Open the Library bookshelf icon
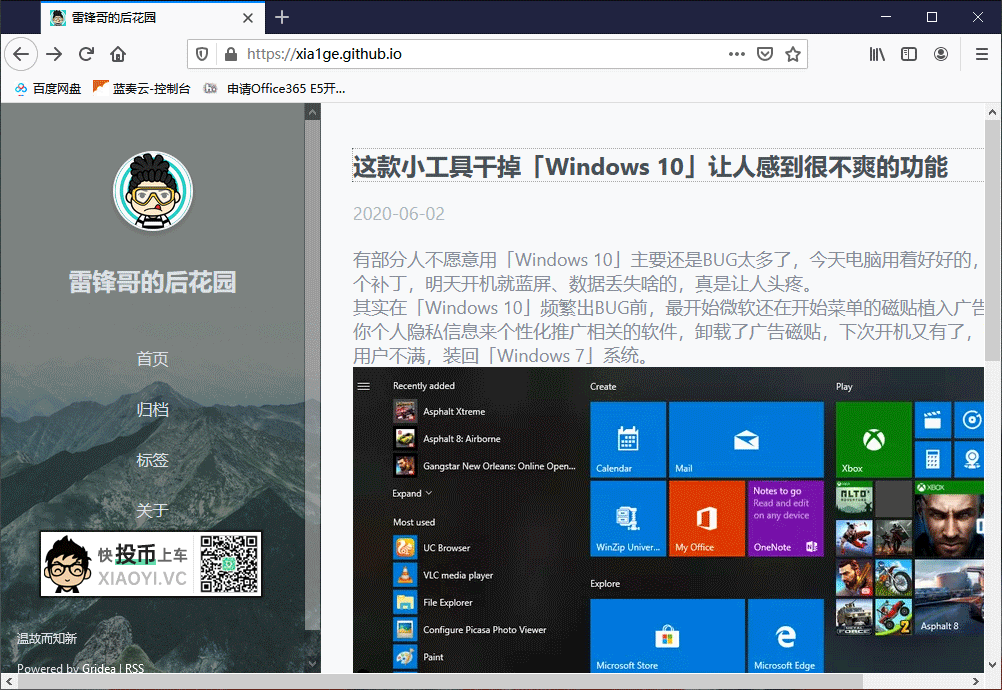This screenshot has width=1002, height=690. tap(877, 54)
